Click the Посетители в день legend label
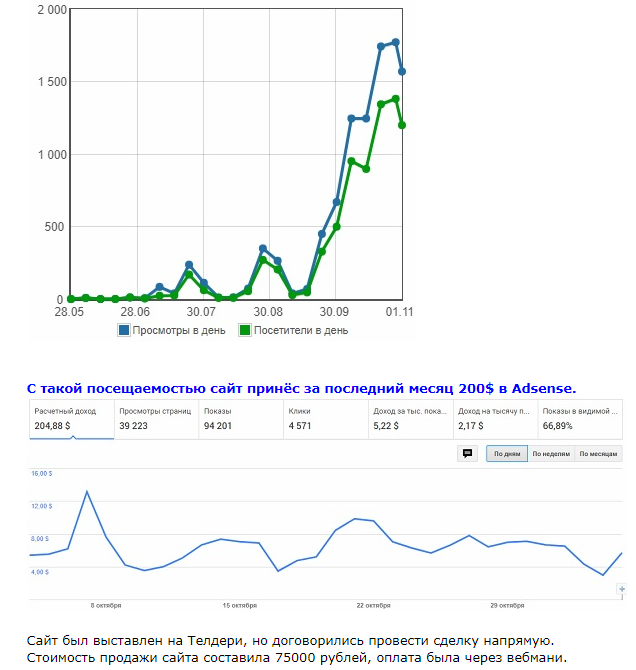This screenshot has width=636, height=670. 301,329
